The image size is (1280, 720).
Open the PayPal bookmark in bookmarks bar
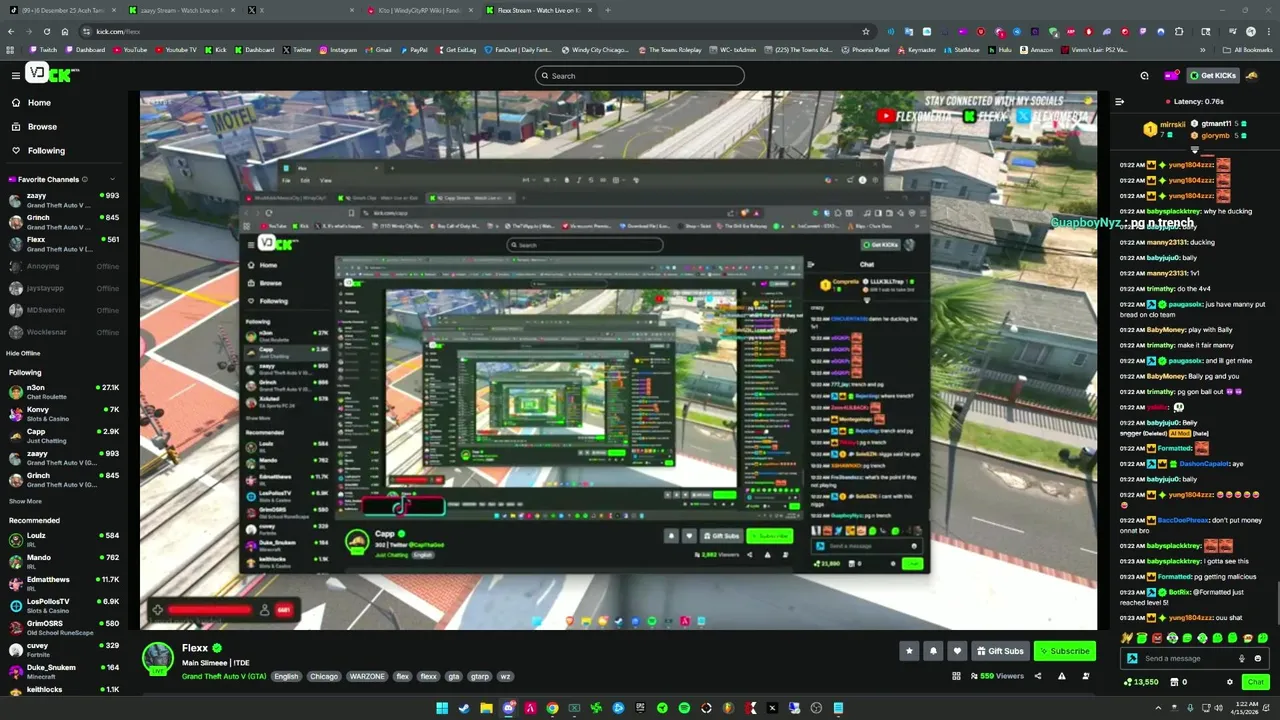413,50
